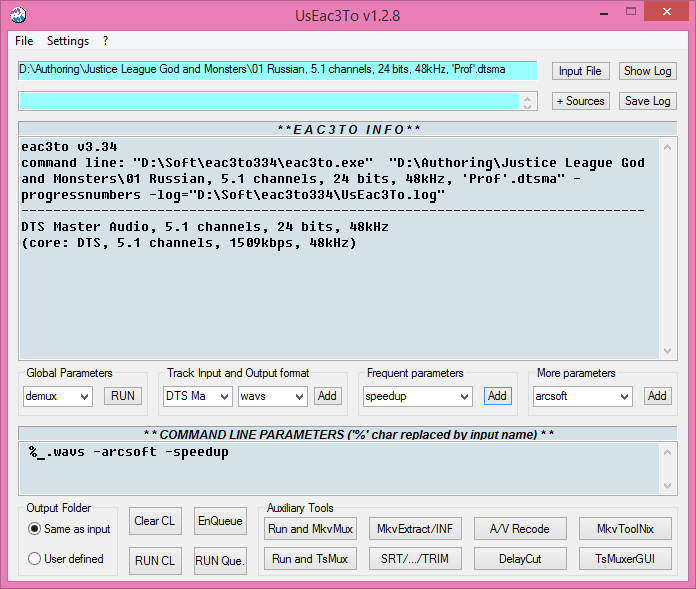Click command line box scrollbar down arrow
696x589 pixels.
pos(667,486)
